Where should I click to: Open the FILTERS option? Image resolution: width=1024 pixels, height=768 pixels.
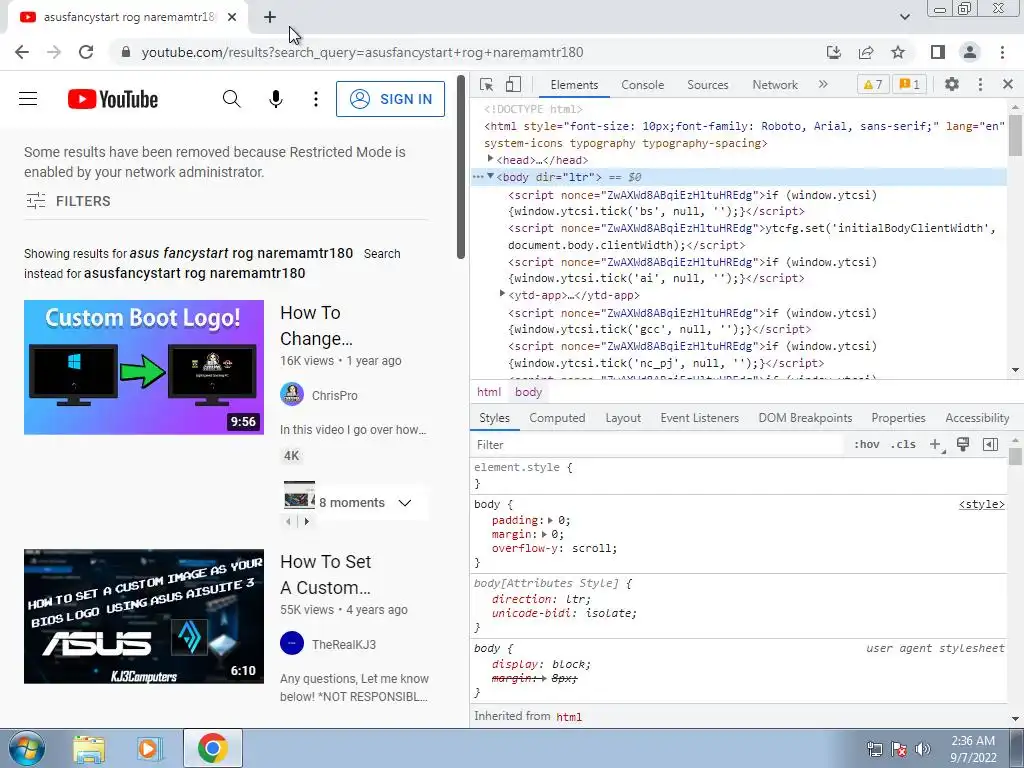click(x=68, y=201)
